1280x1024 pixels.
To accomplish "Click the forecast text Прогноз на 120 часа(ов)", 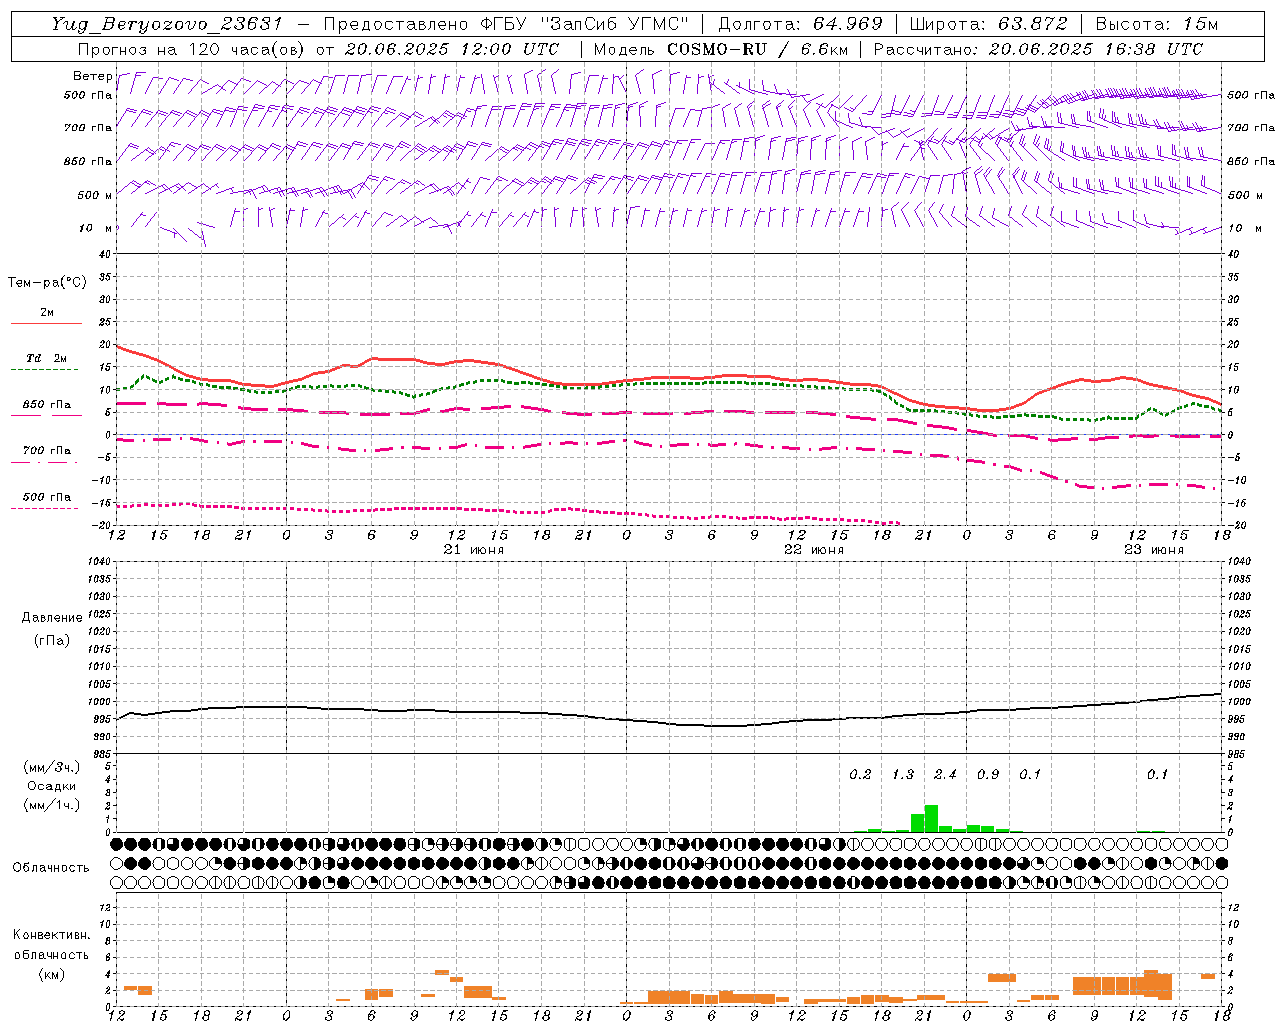I will pyautogui.click(x=192, y=49).
